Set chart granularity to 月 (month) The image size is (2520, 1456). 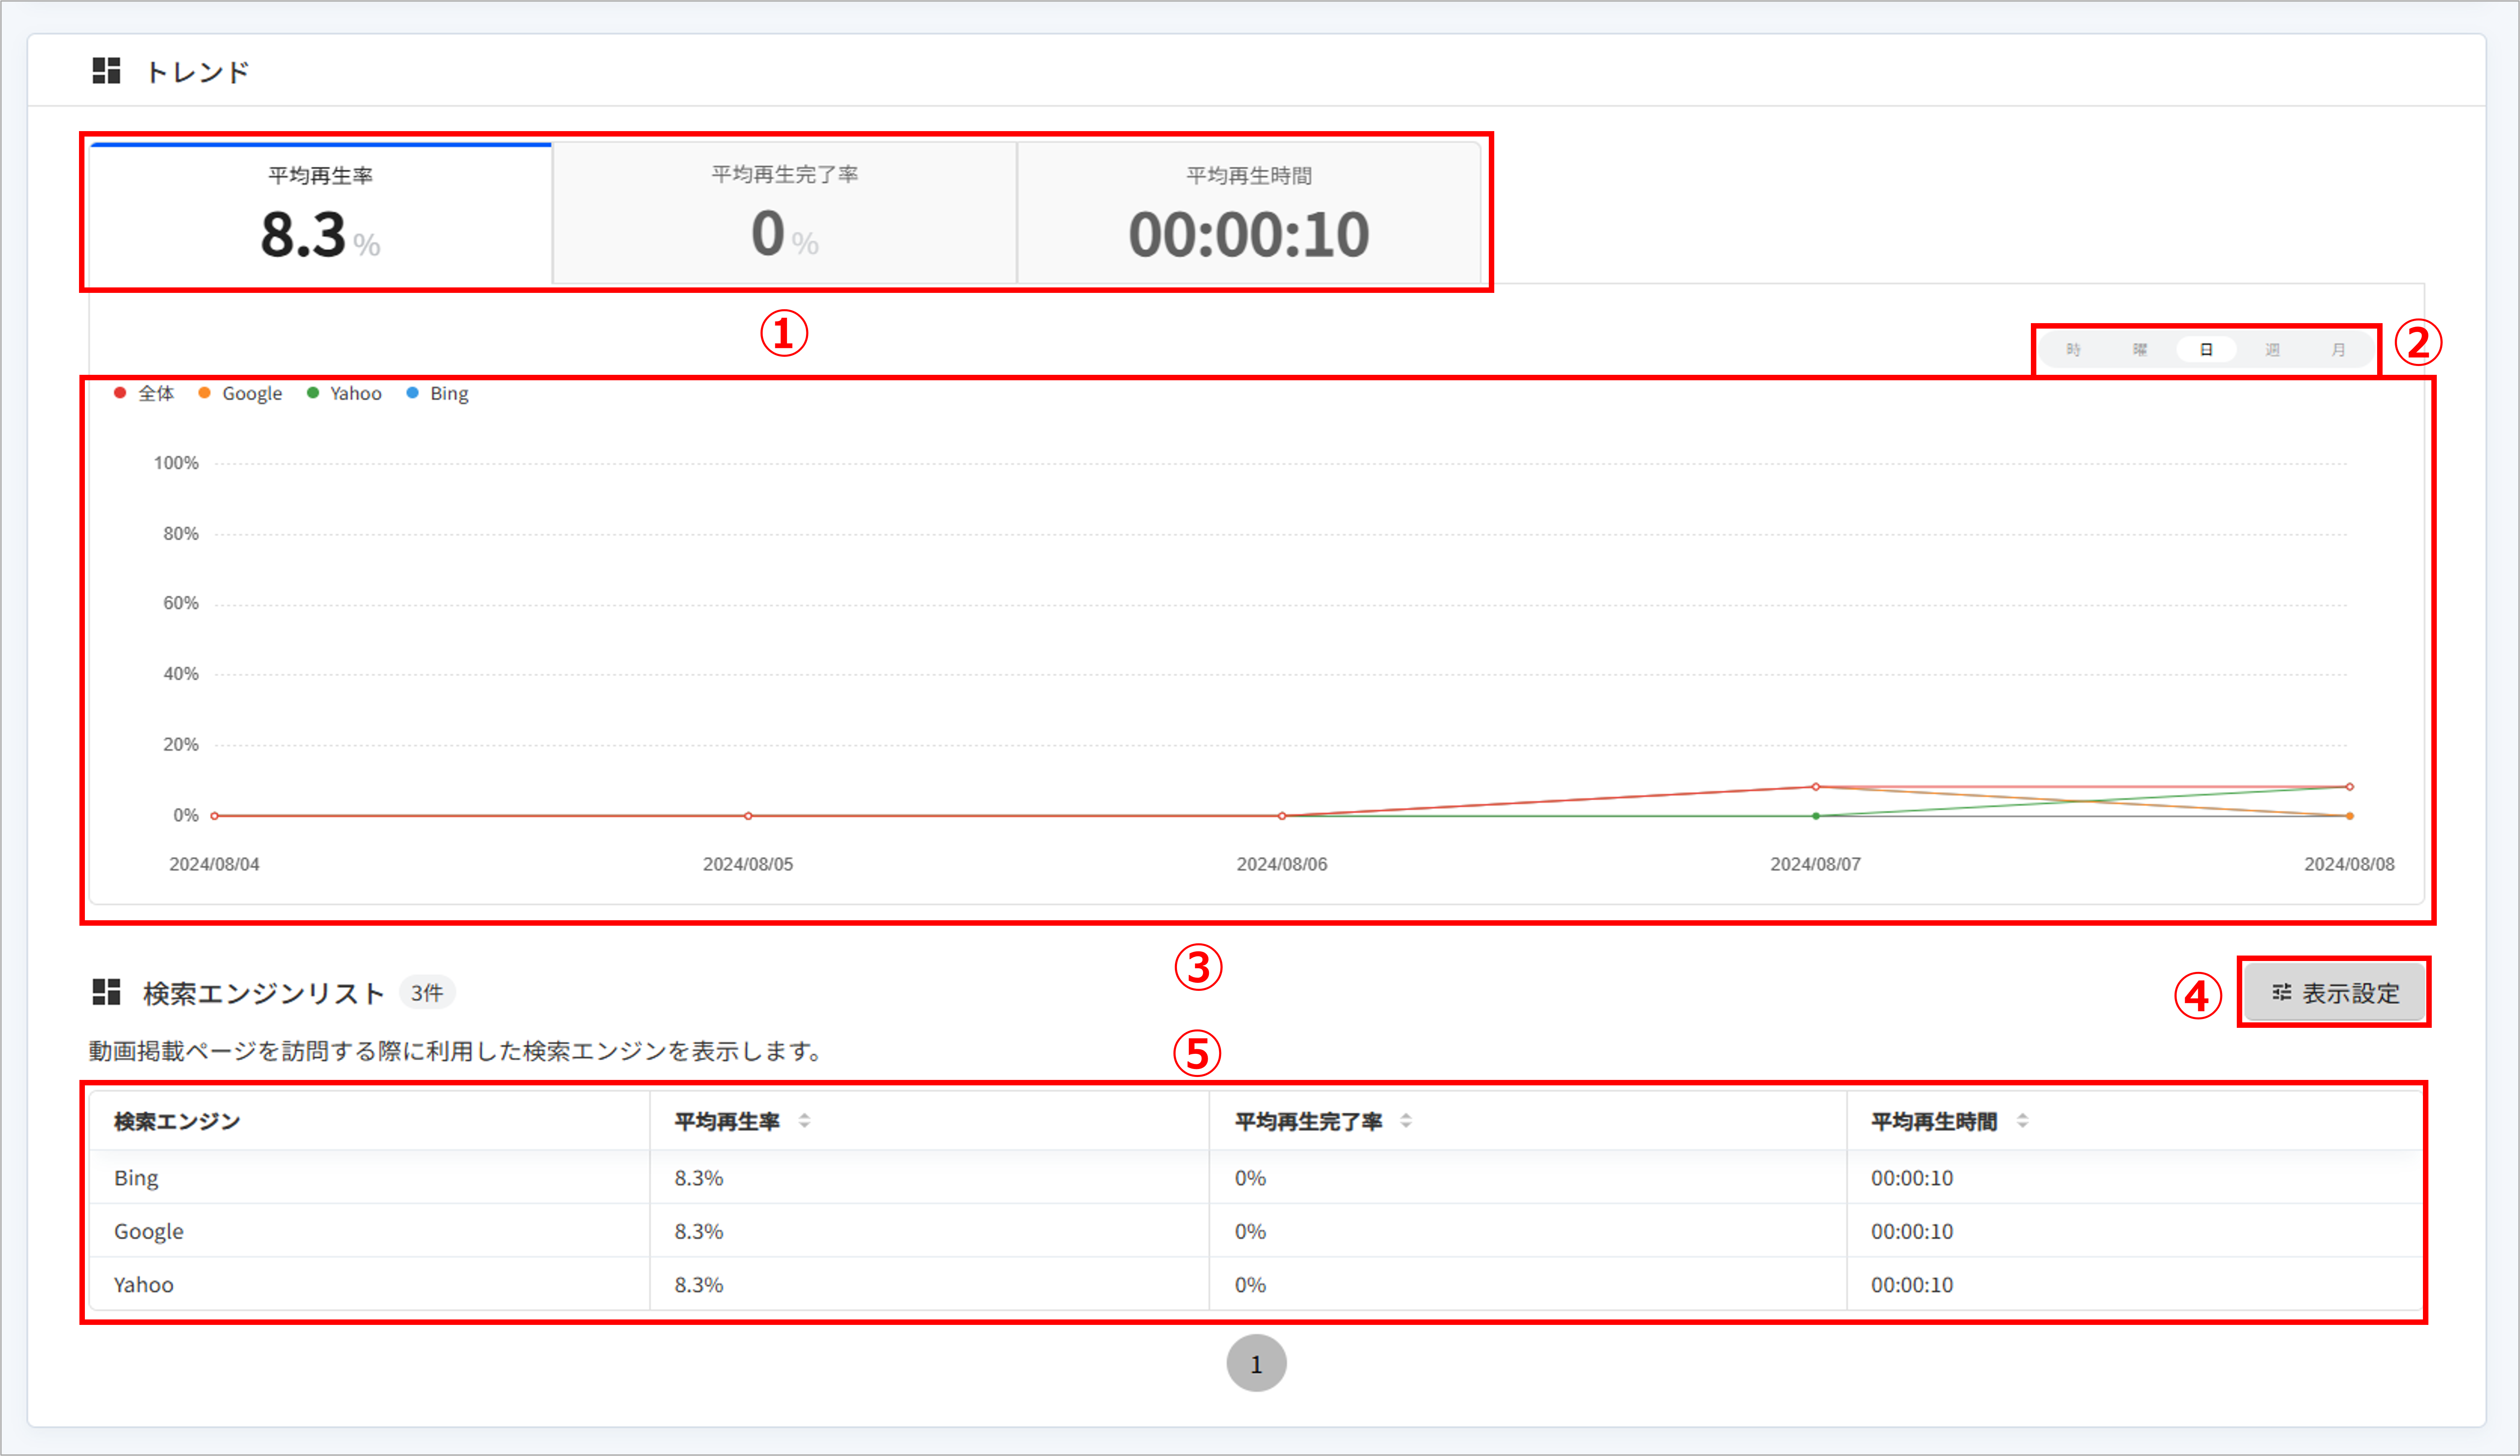2338,350
